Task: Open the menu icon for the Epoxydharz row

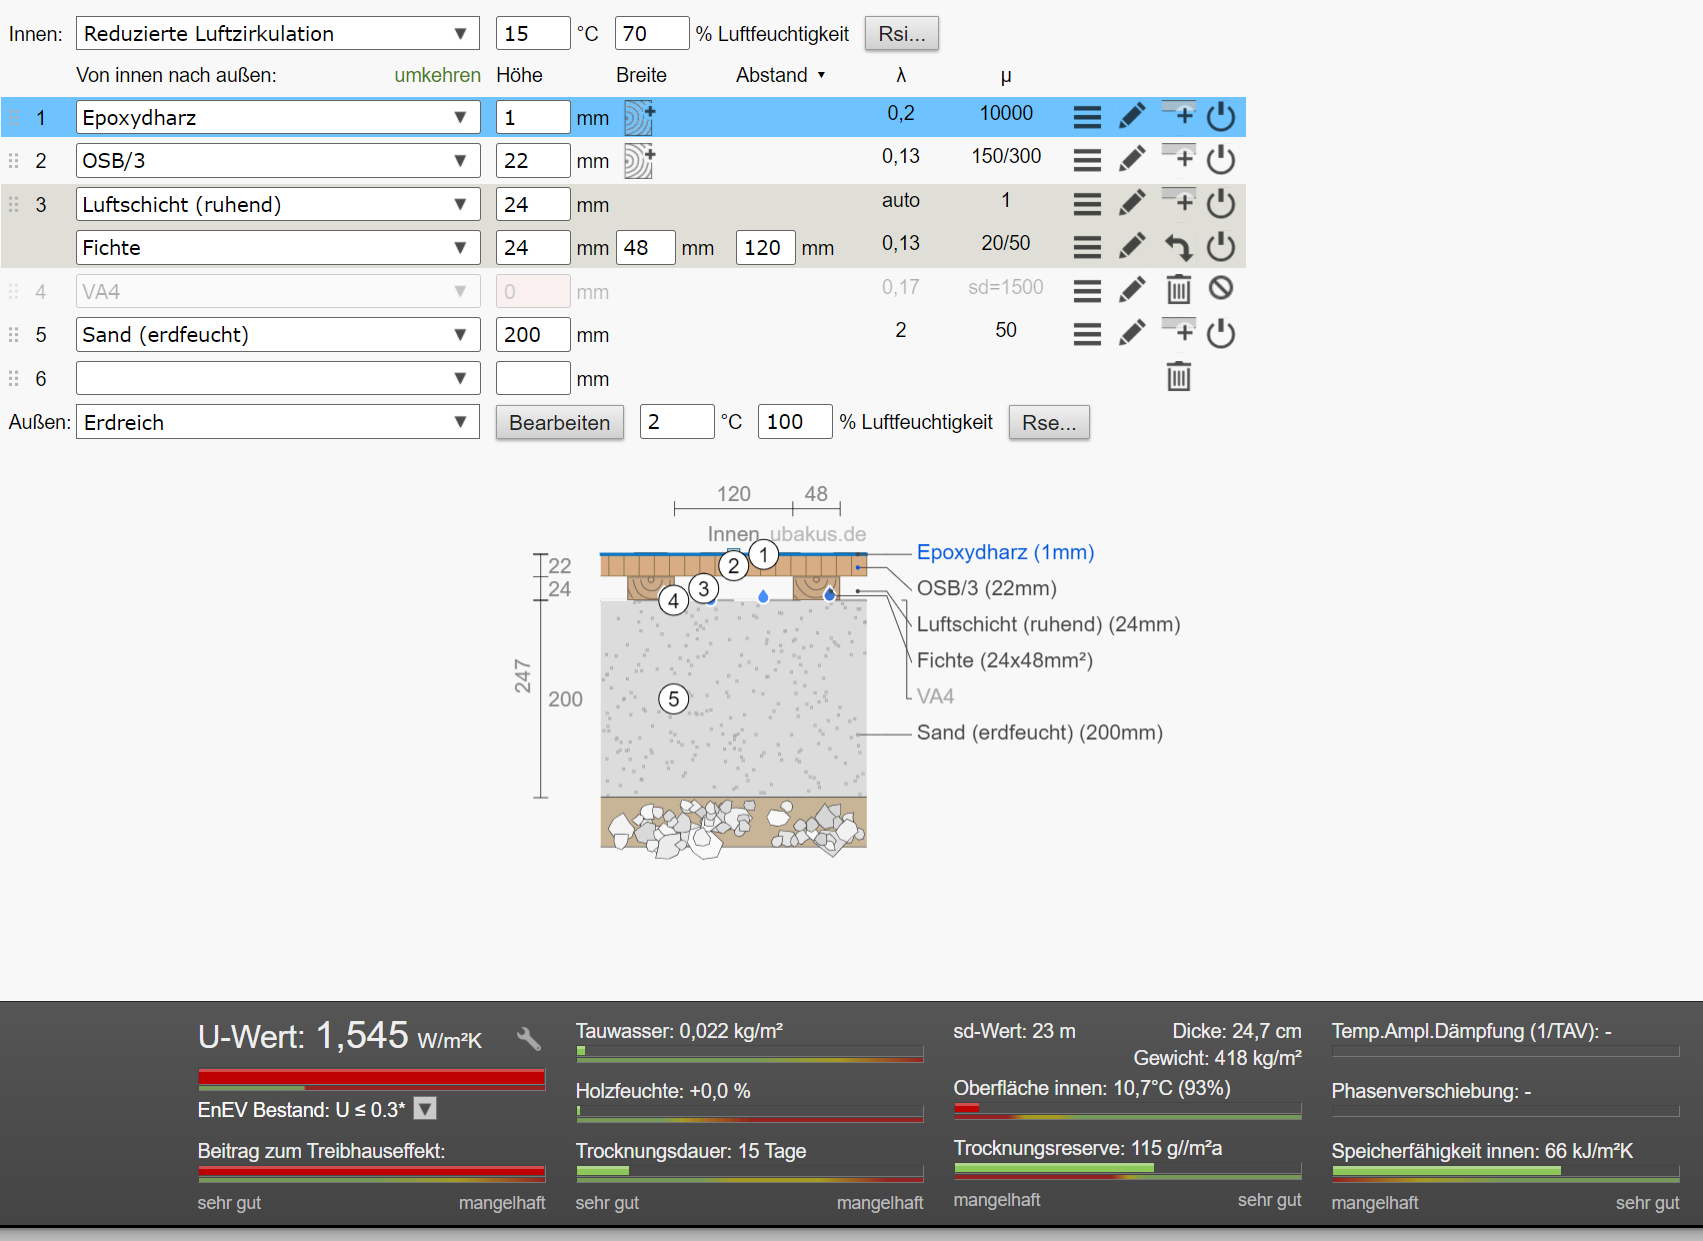Action: tap(1087, 117)
